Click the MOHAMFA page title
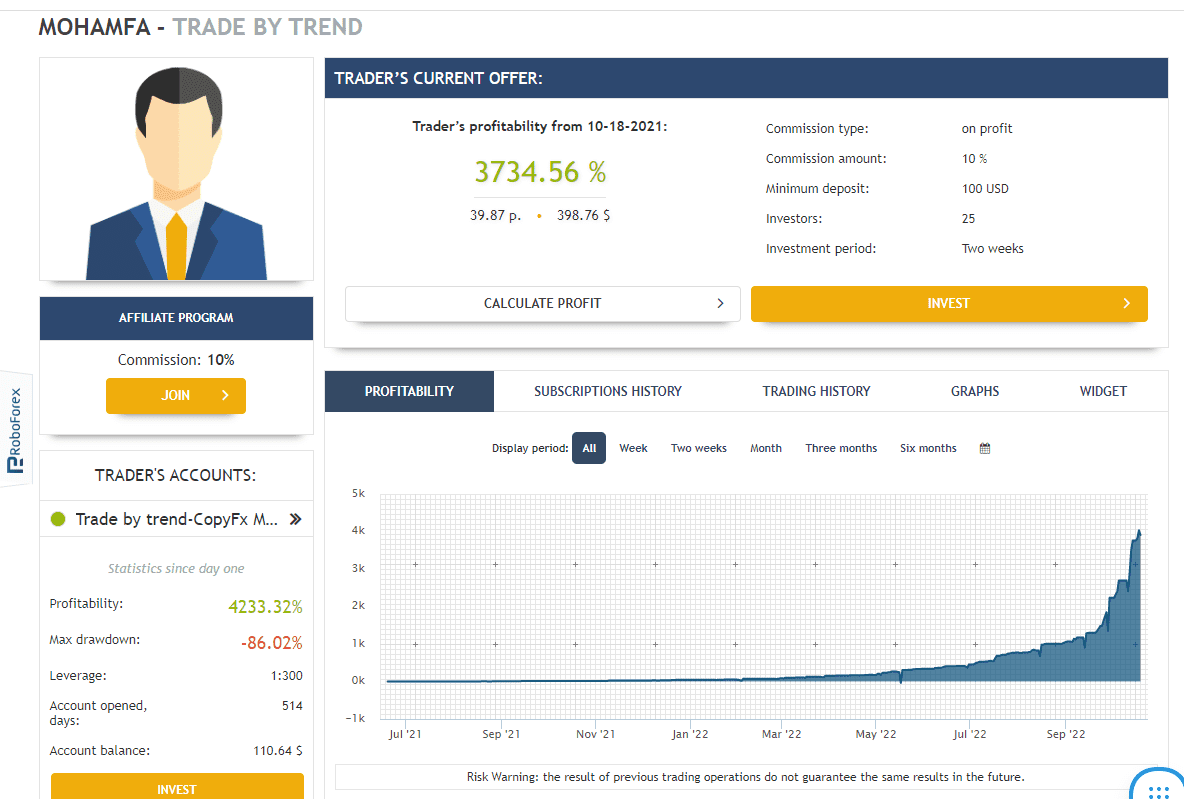Viewport: 1184px width, 799px height. [x=94, y=27]
